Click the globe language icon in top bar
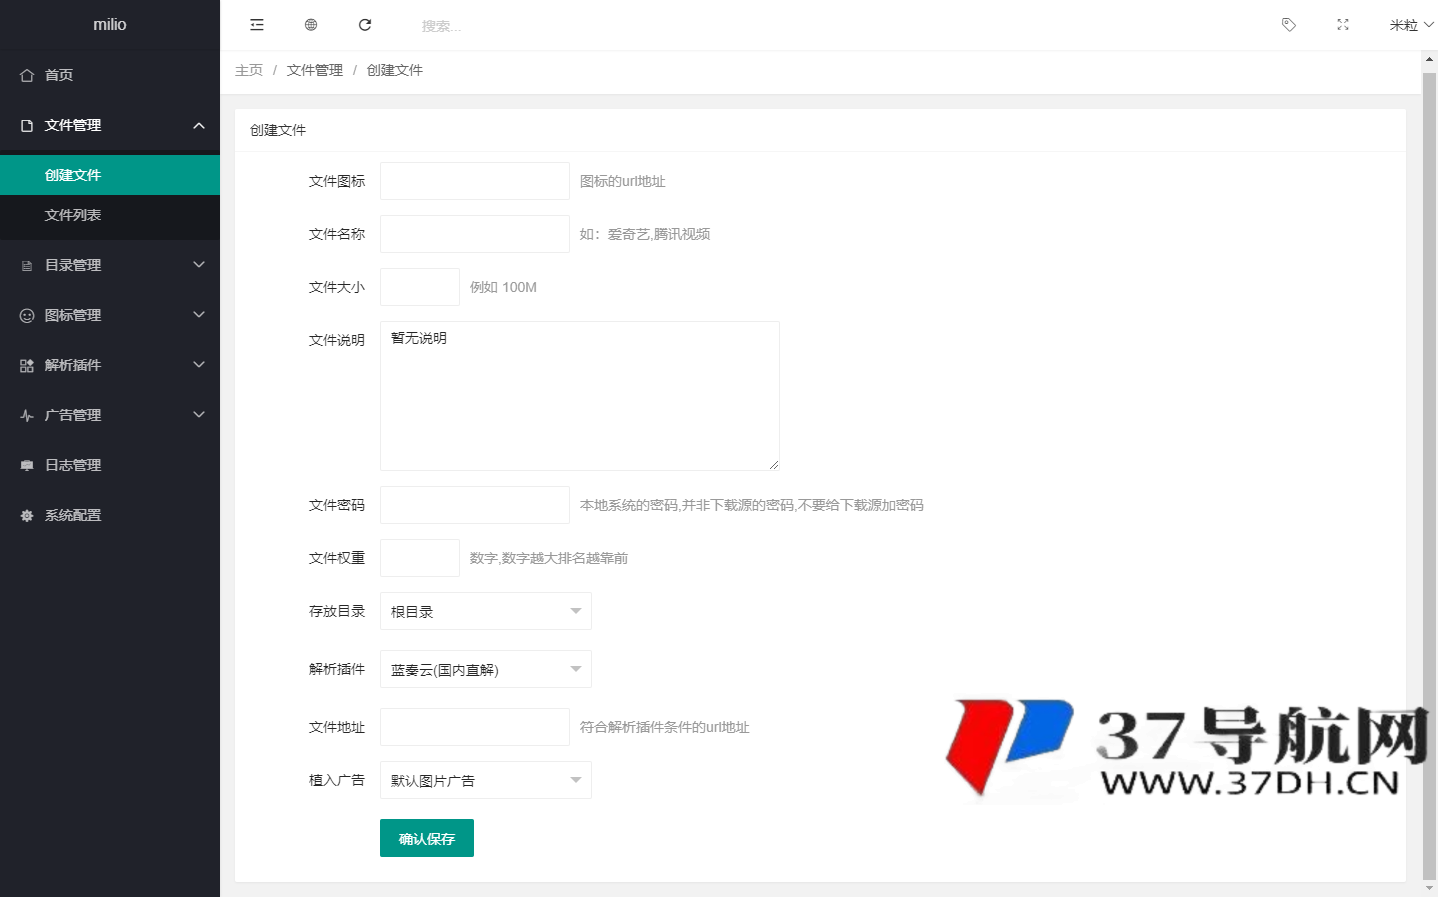 310,24
